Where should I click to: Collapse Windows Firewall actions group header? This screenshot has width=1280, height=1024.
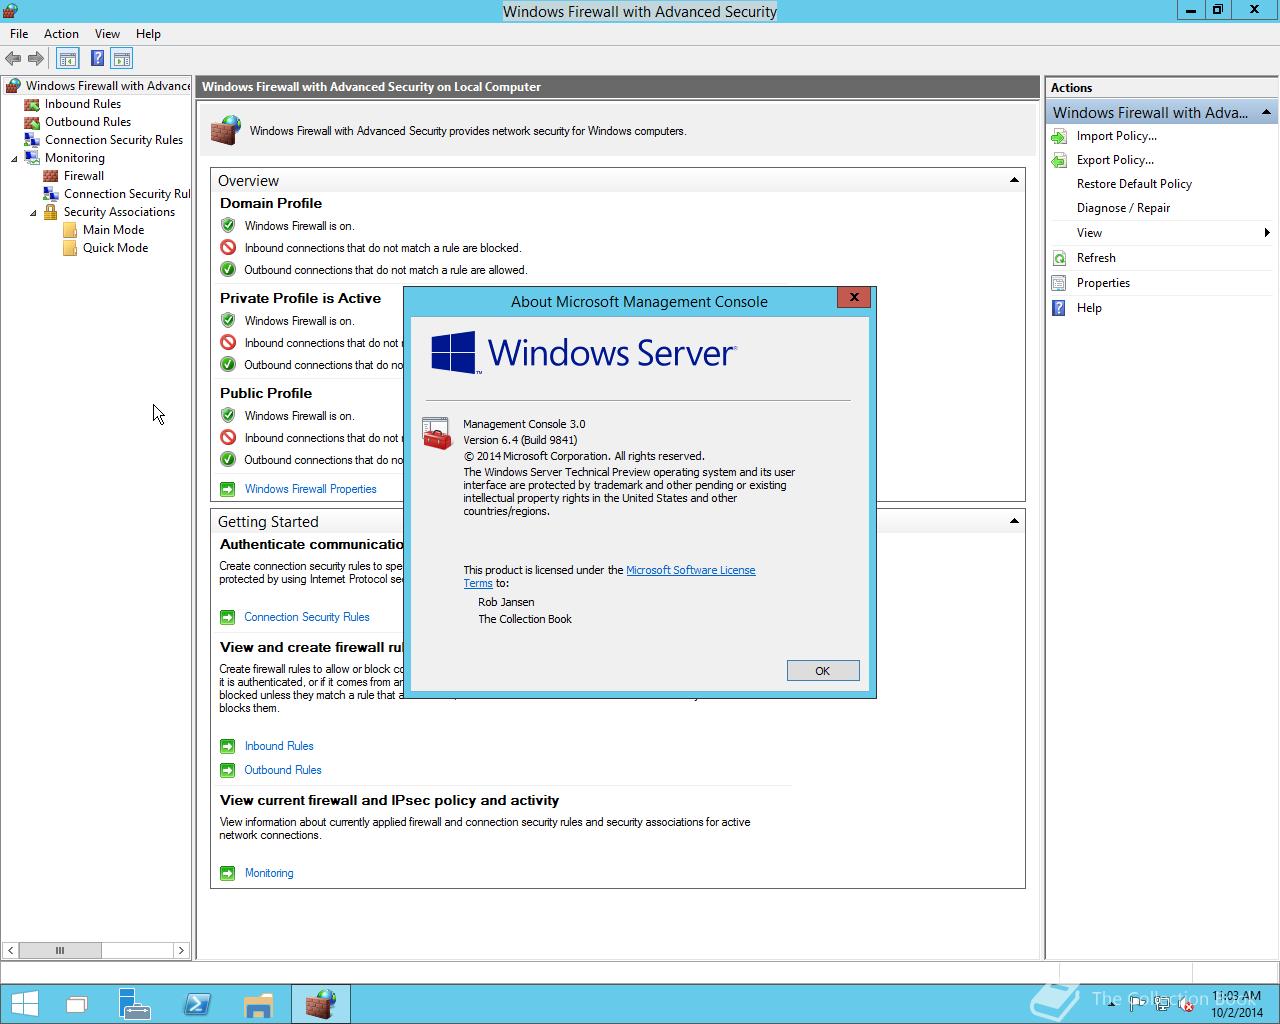(x=1266, y=112)
